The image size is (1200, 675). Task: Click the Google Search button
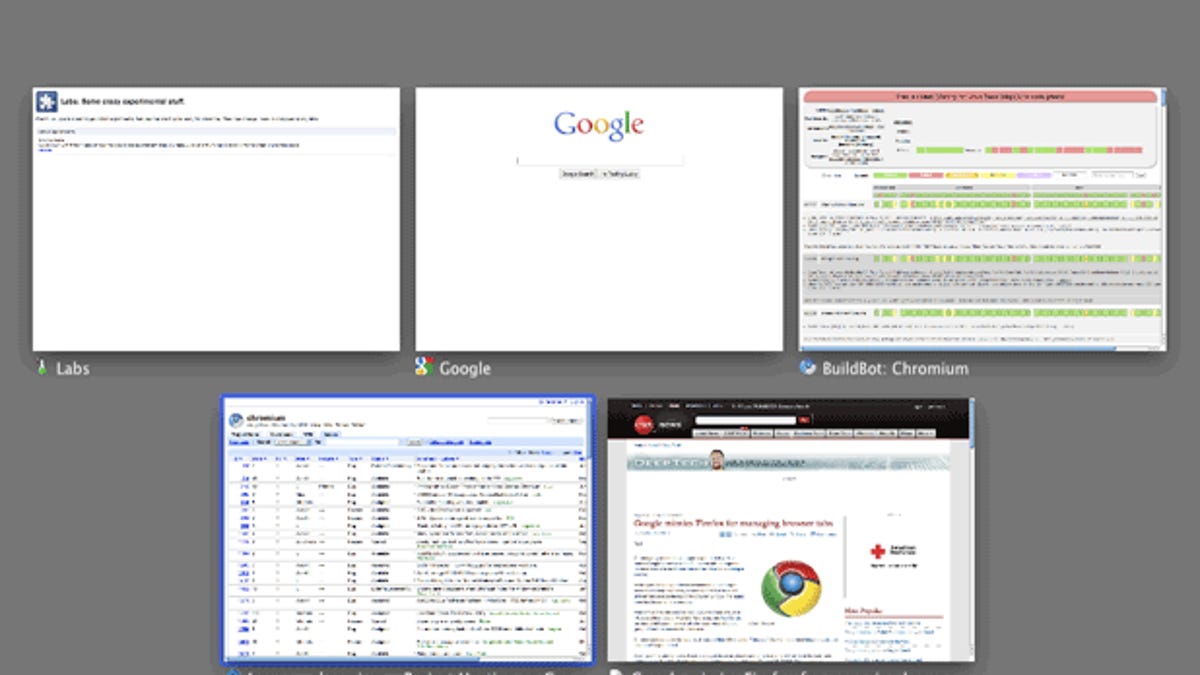pos(578,173)
